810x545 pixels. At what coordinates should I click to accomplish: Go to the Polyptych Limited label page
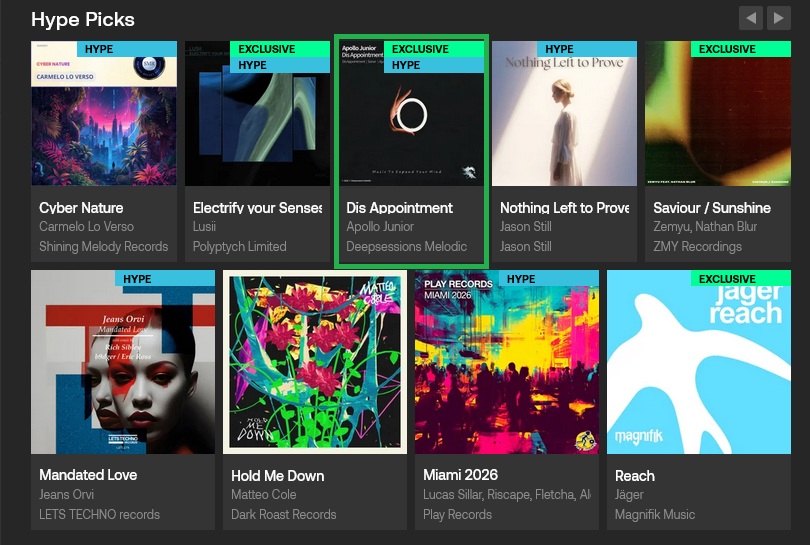coord(240,246)
